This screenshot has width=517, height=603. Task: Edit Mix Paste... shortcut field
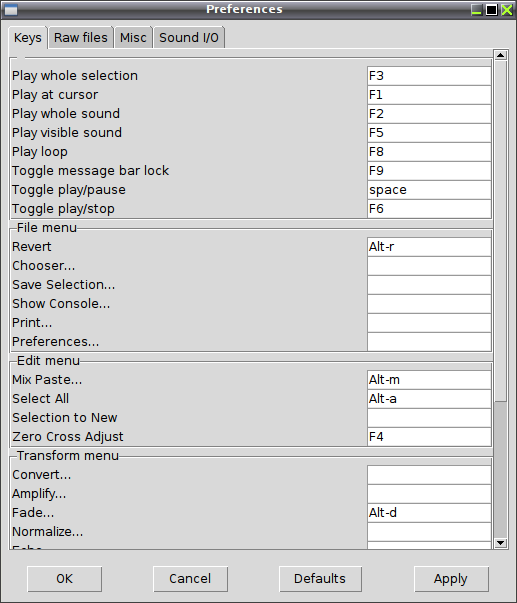(429, 380)
